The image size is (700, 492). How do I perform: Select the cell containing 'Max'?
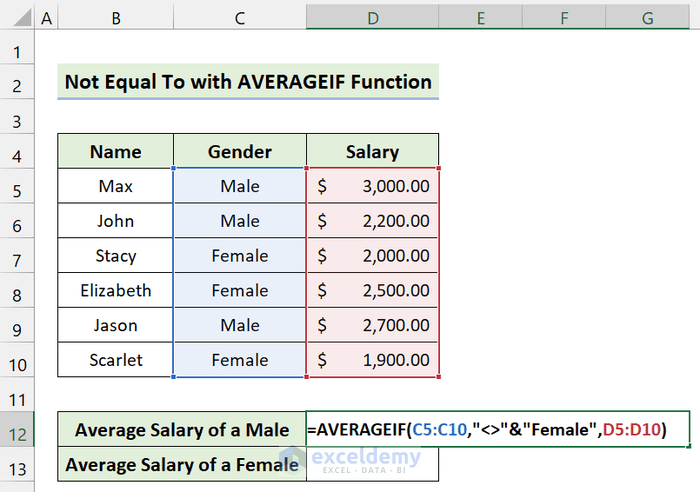pos(116,186)
